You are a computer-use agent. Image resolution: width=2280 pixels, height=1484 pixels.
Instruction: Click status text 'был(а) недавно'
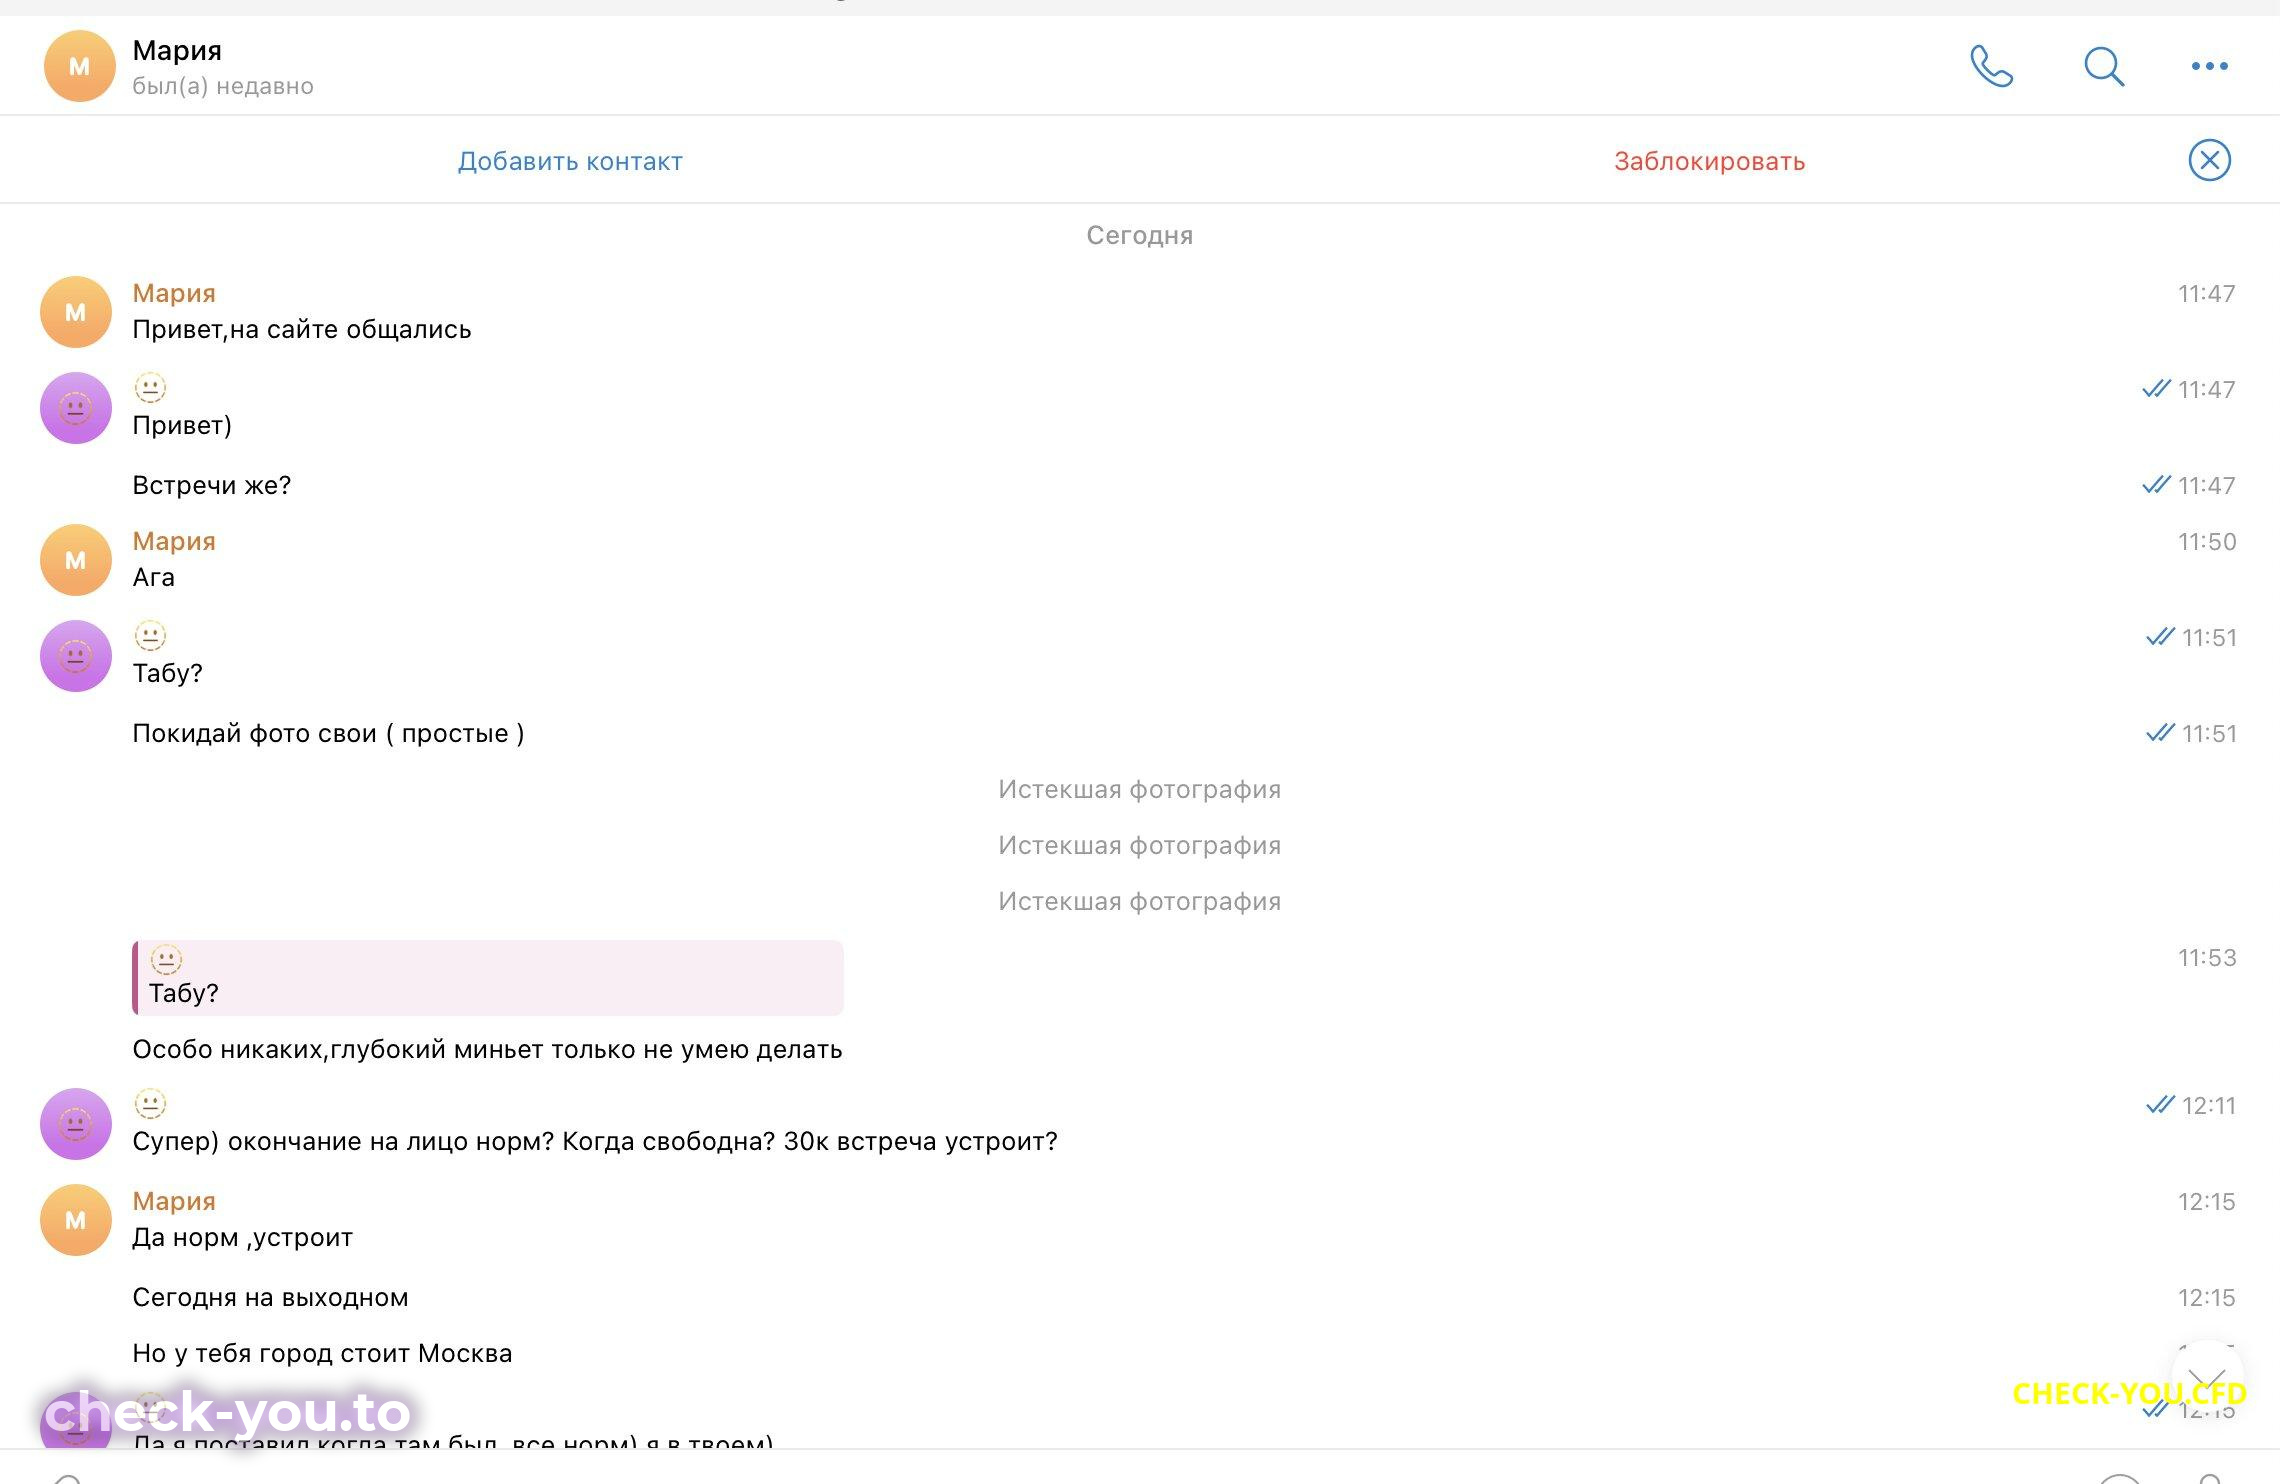tap(223, 86)
